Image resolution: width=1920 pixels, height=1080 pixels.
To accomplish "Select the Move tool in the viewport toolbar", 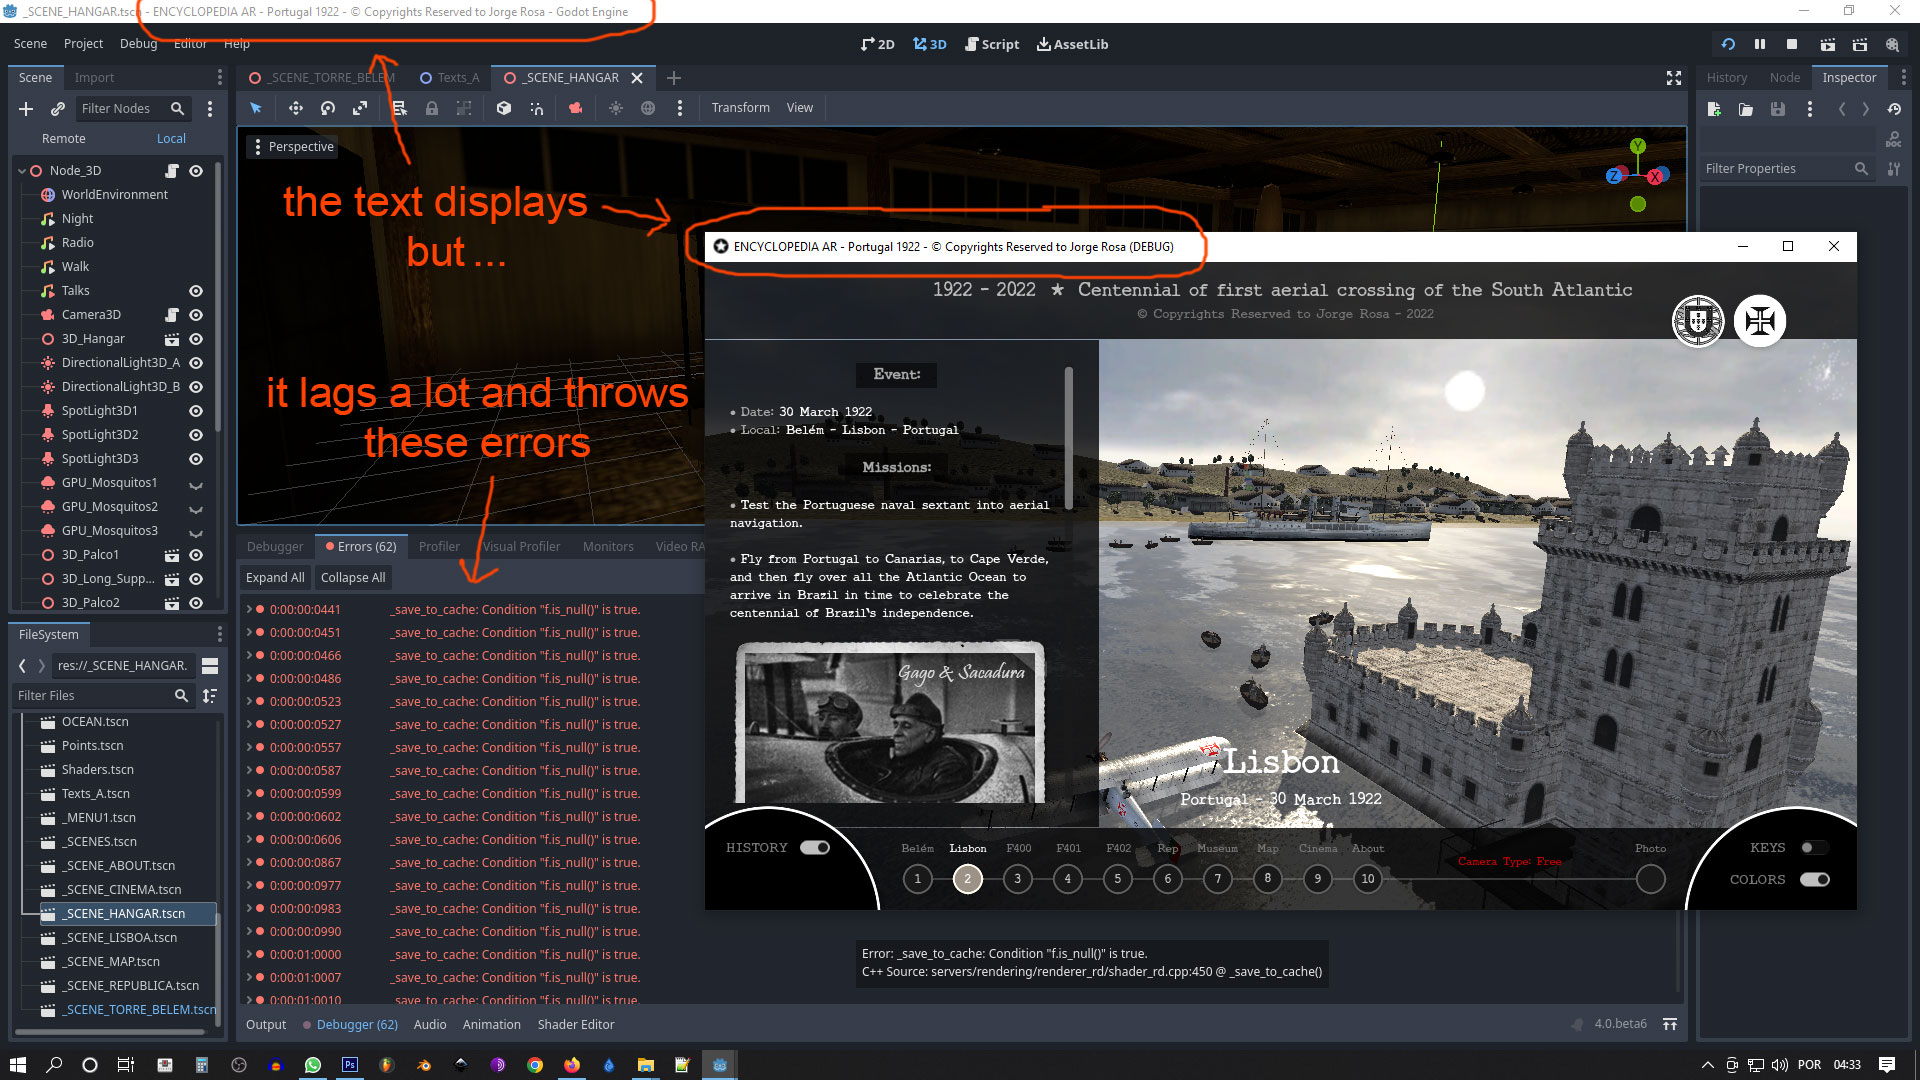I will 296,108.
